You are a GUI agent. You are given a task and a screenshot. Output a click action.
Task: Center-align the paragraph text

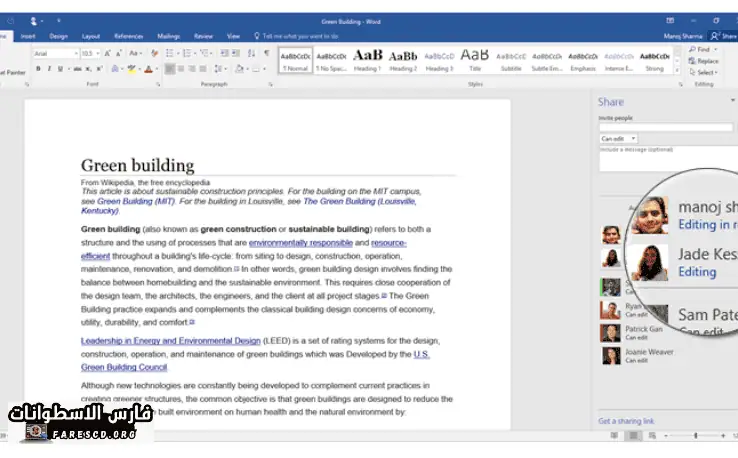coord(182,69)
